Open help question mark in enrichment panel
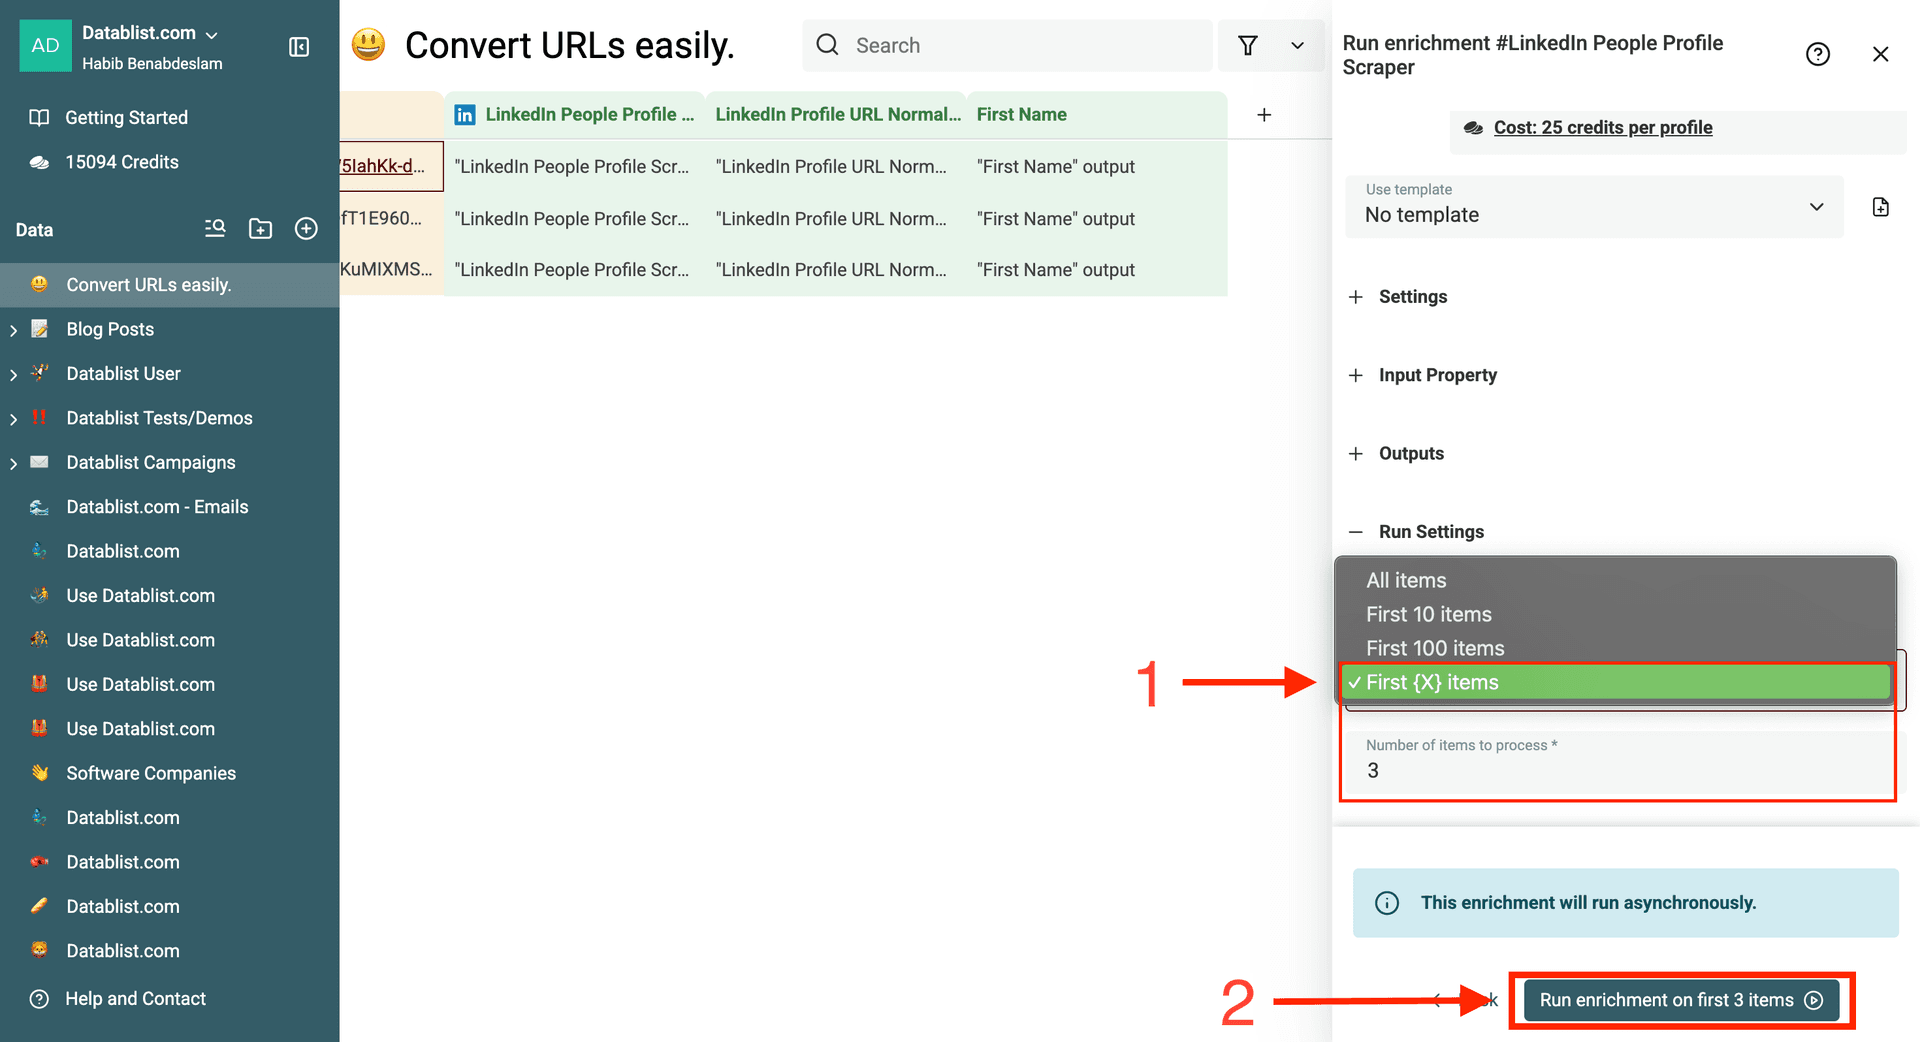The height and width of the screenshot is (1042, 1920). pos(1817,54)
